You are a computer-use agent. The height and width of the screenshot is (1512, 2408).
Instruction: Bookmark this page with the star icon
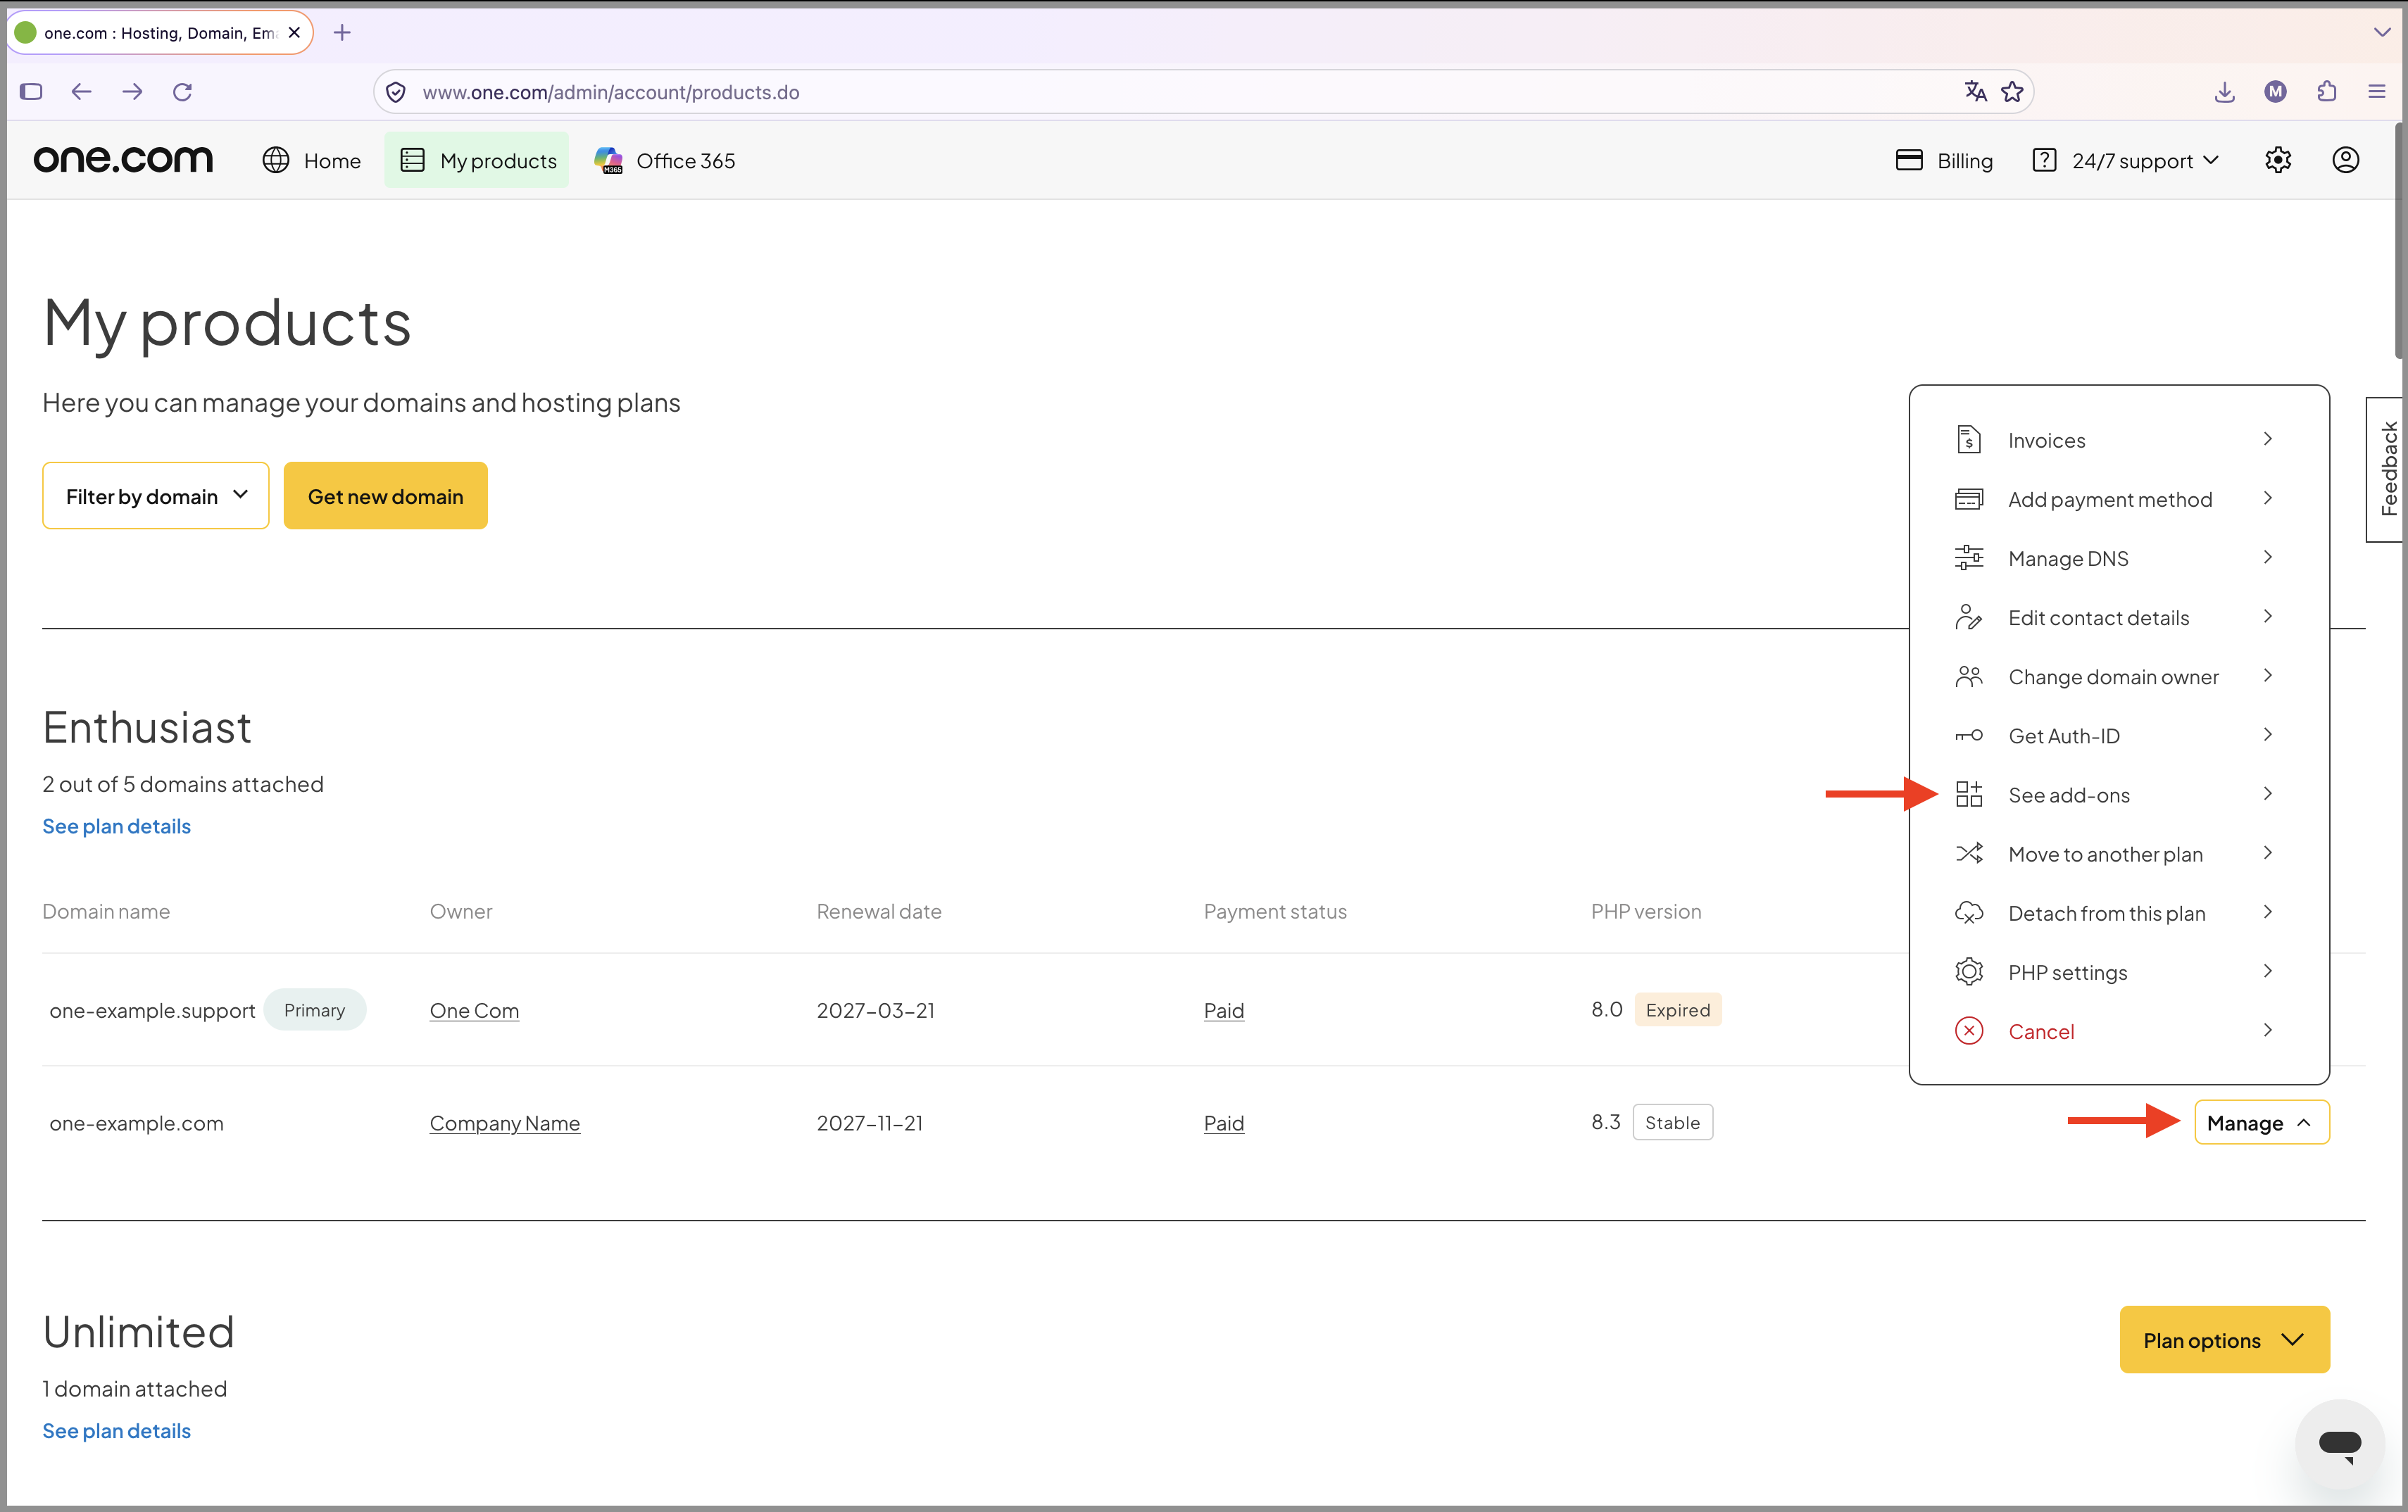(x=2012, y=92)
